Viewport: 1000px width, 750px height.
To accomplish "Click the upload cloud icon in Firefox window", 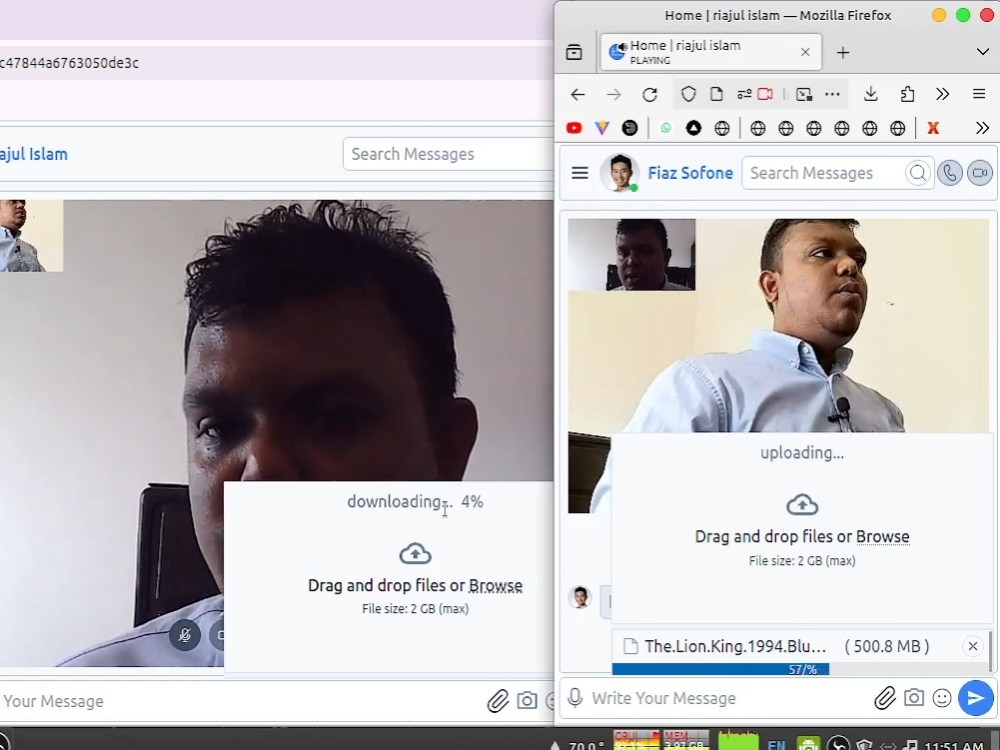I will 802,504.
